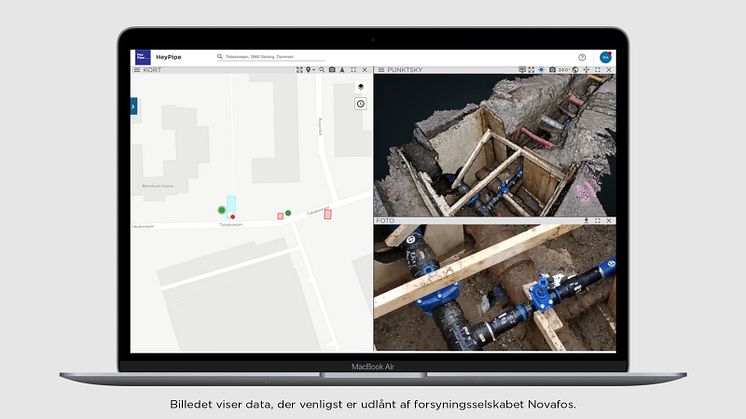Open the user profile avatar
The image size is (746, 419).
605,58
